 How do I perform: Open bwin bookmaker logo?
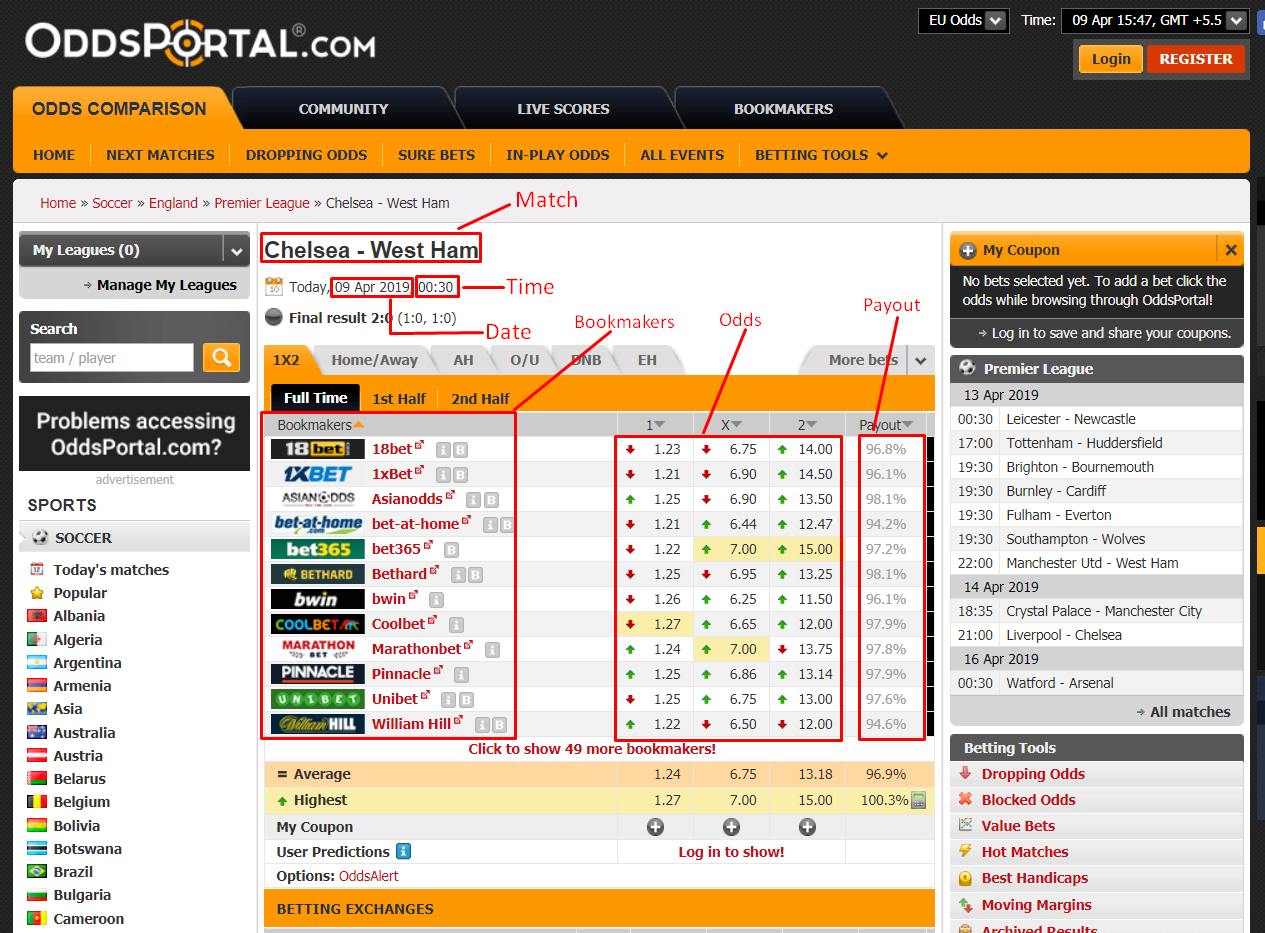pos(318,599)
